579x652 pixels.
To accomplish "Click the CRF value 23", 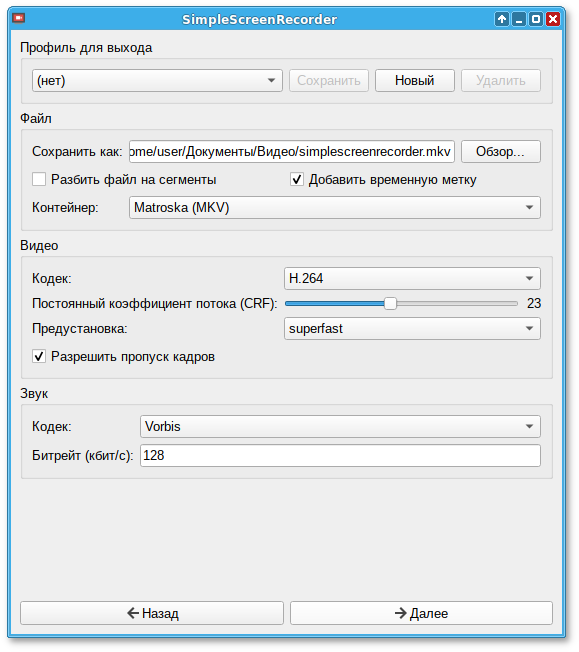I will [534, 304].
